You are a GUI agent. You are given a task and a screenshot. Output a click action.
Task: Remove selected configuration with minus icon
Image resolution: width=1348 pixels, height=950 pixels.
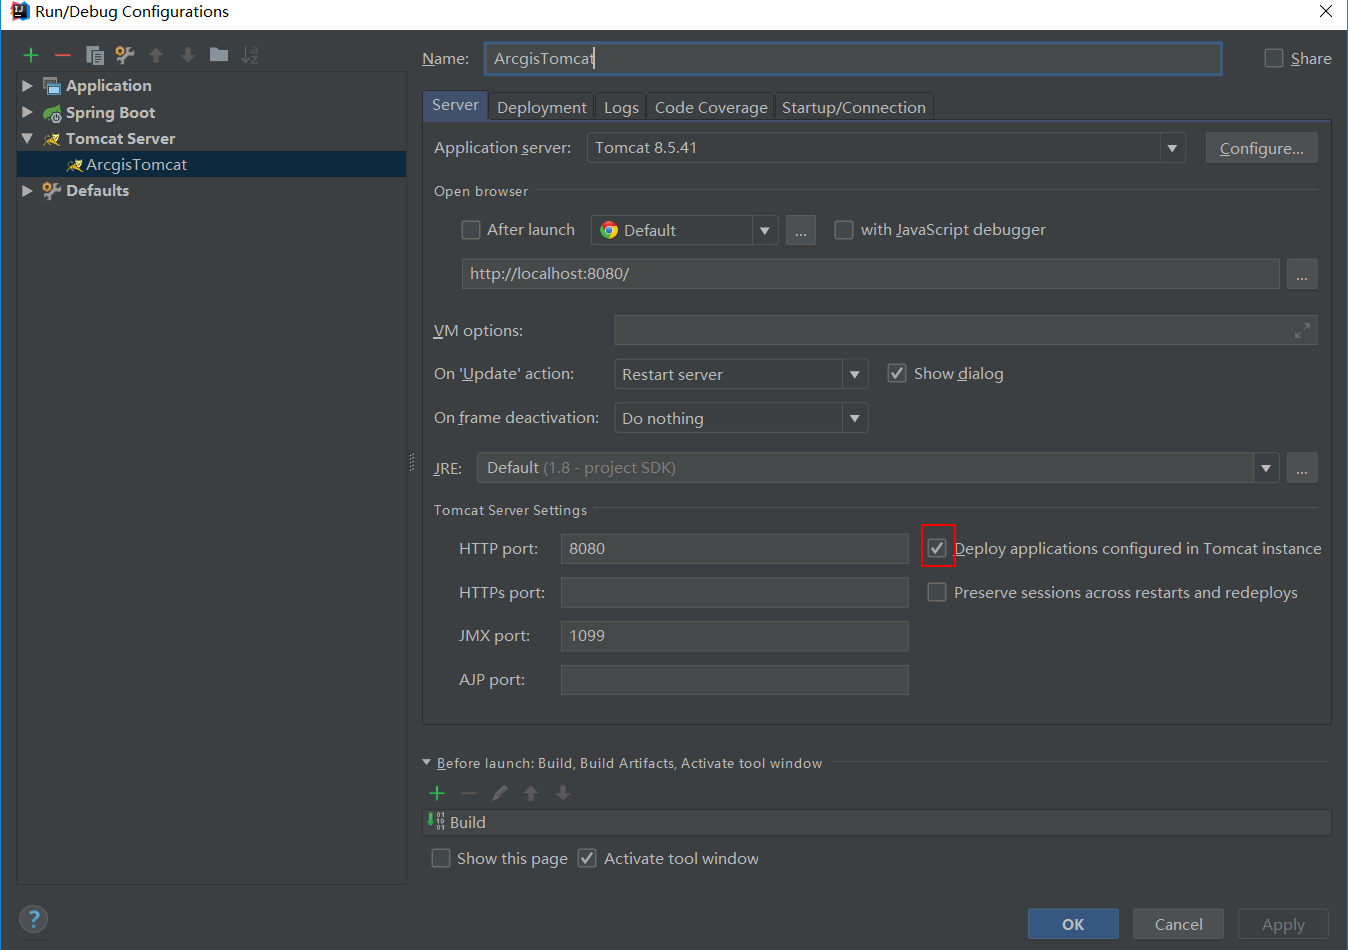[x=63, y=55]
